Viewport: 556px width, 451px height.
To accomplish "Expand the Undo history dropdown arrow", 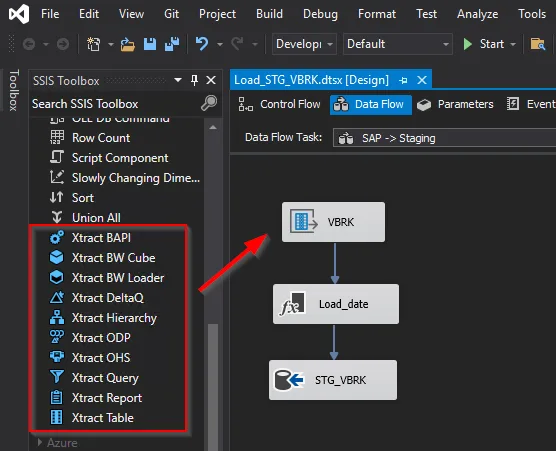I will point(220,45).
